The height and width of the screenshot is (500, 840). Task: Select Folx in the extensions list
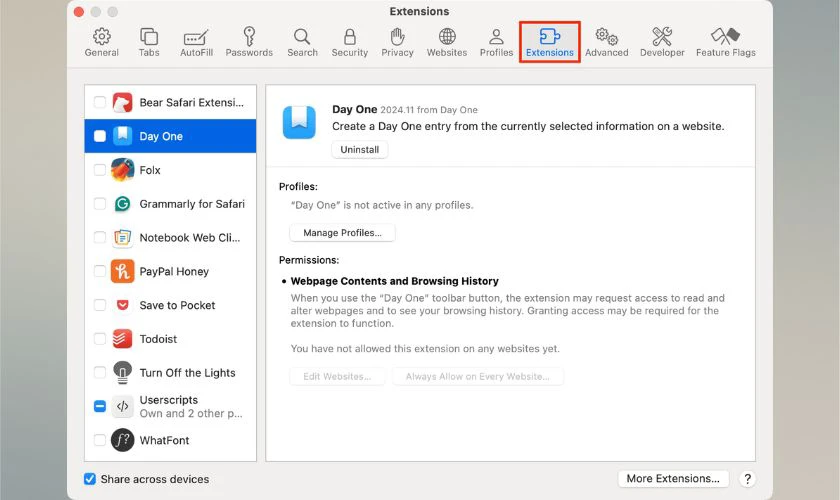[150, 170]
